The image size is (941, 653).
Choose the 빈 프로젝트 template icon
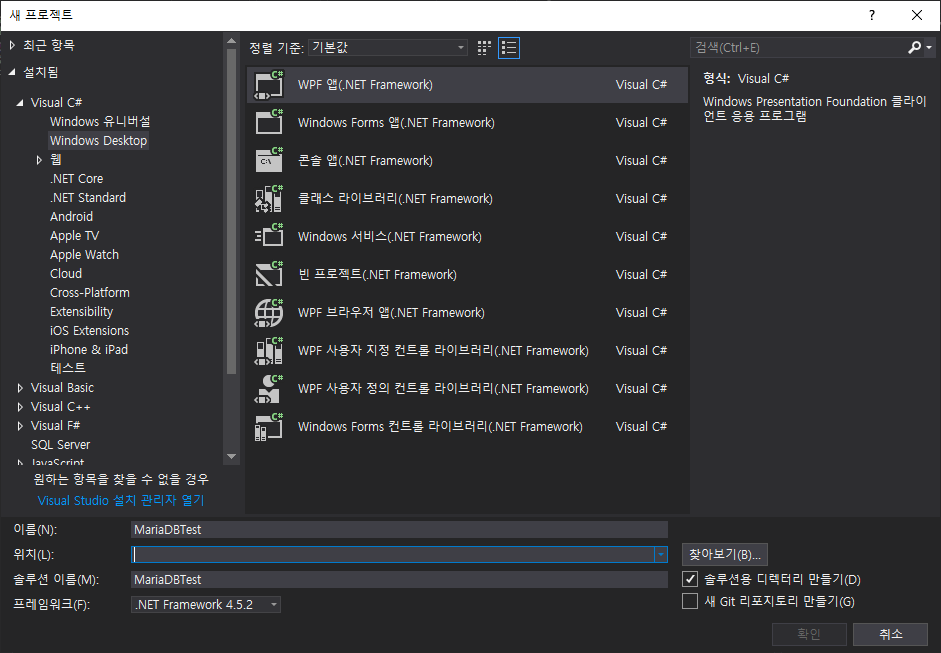pos(269,274)
